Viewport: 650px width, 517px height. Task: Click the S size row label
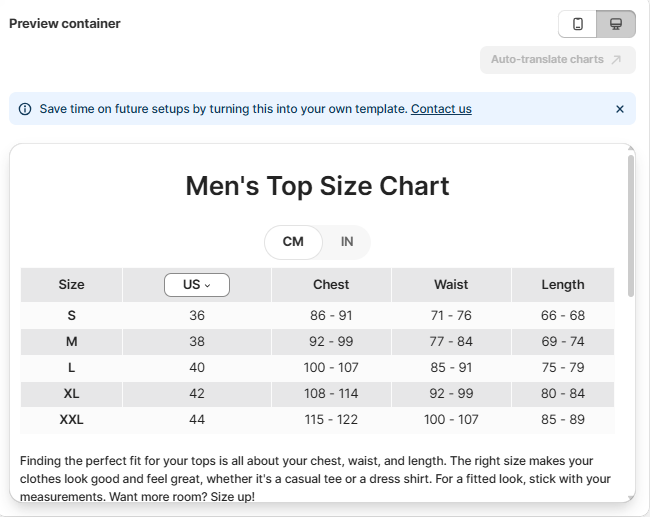[x=71, y=316]
